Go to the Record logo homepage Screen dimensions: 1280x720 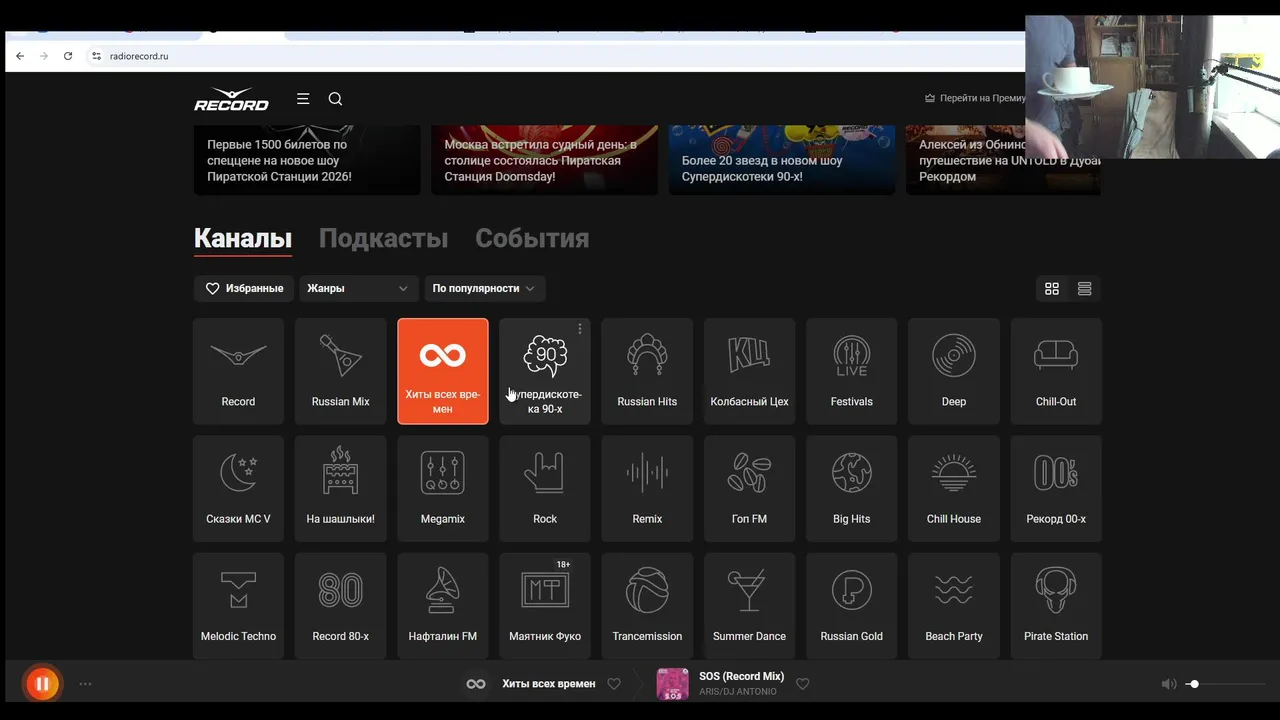[231, 99]
